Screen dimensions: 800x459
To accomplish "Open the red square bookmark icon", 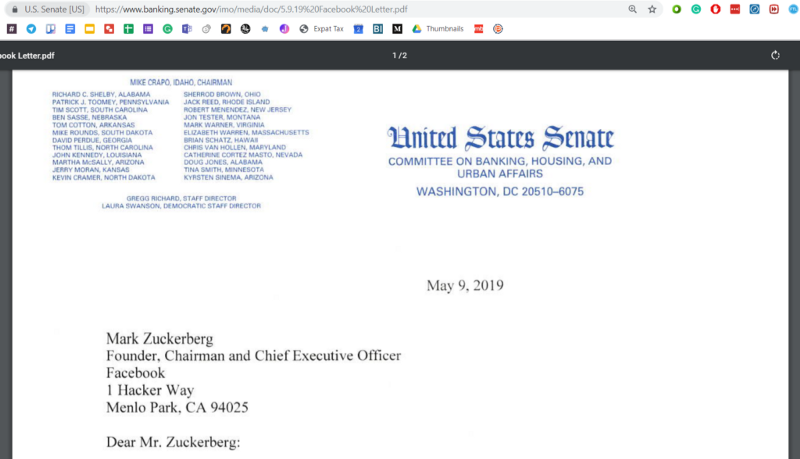I will point(109,29).
